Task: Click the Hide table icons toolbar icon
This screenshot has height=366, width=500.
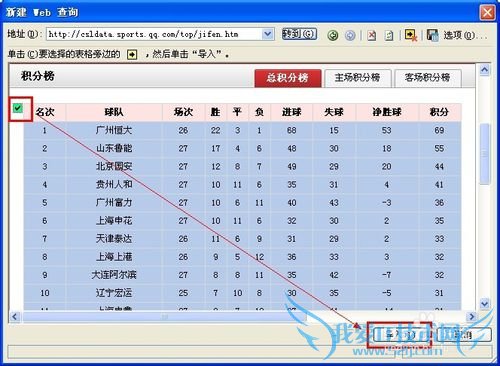Action: pyautogui.click(x=411, y=35)
